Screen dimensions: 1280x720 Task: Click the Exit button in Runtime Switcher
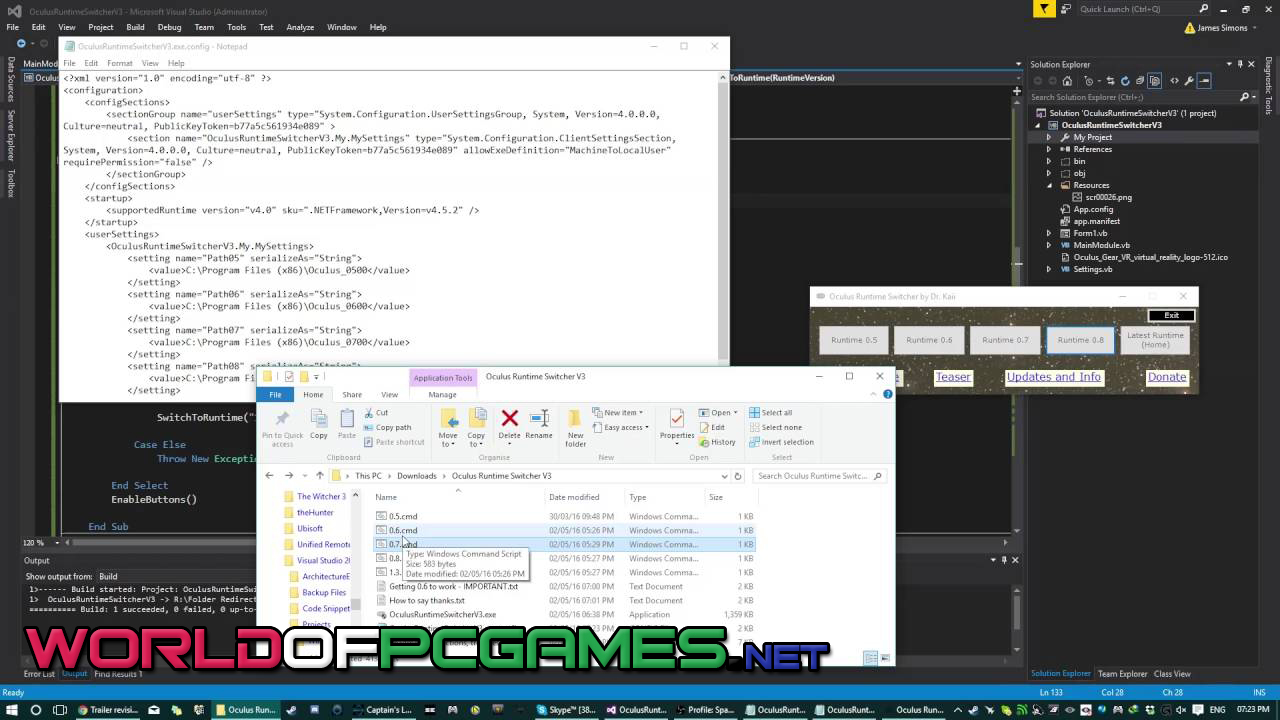coord(1171,315)
